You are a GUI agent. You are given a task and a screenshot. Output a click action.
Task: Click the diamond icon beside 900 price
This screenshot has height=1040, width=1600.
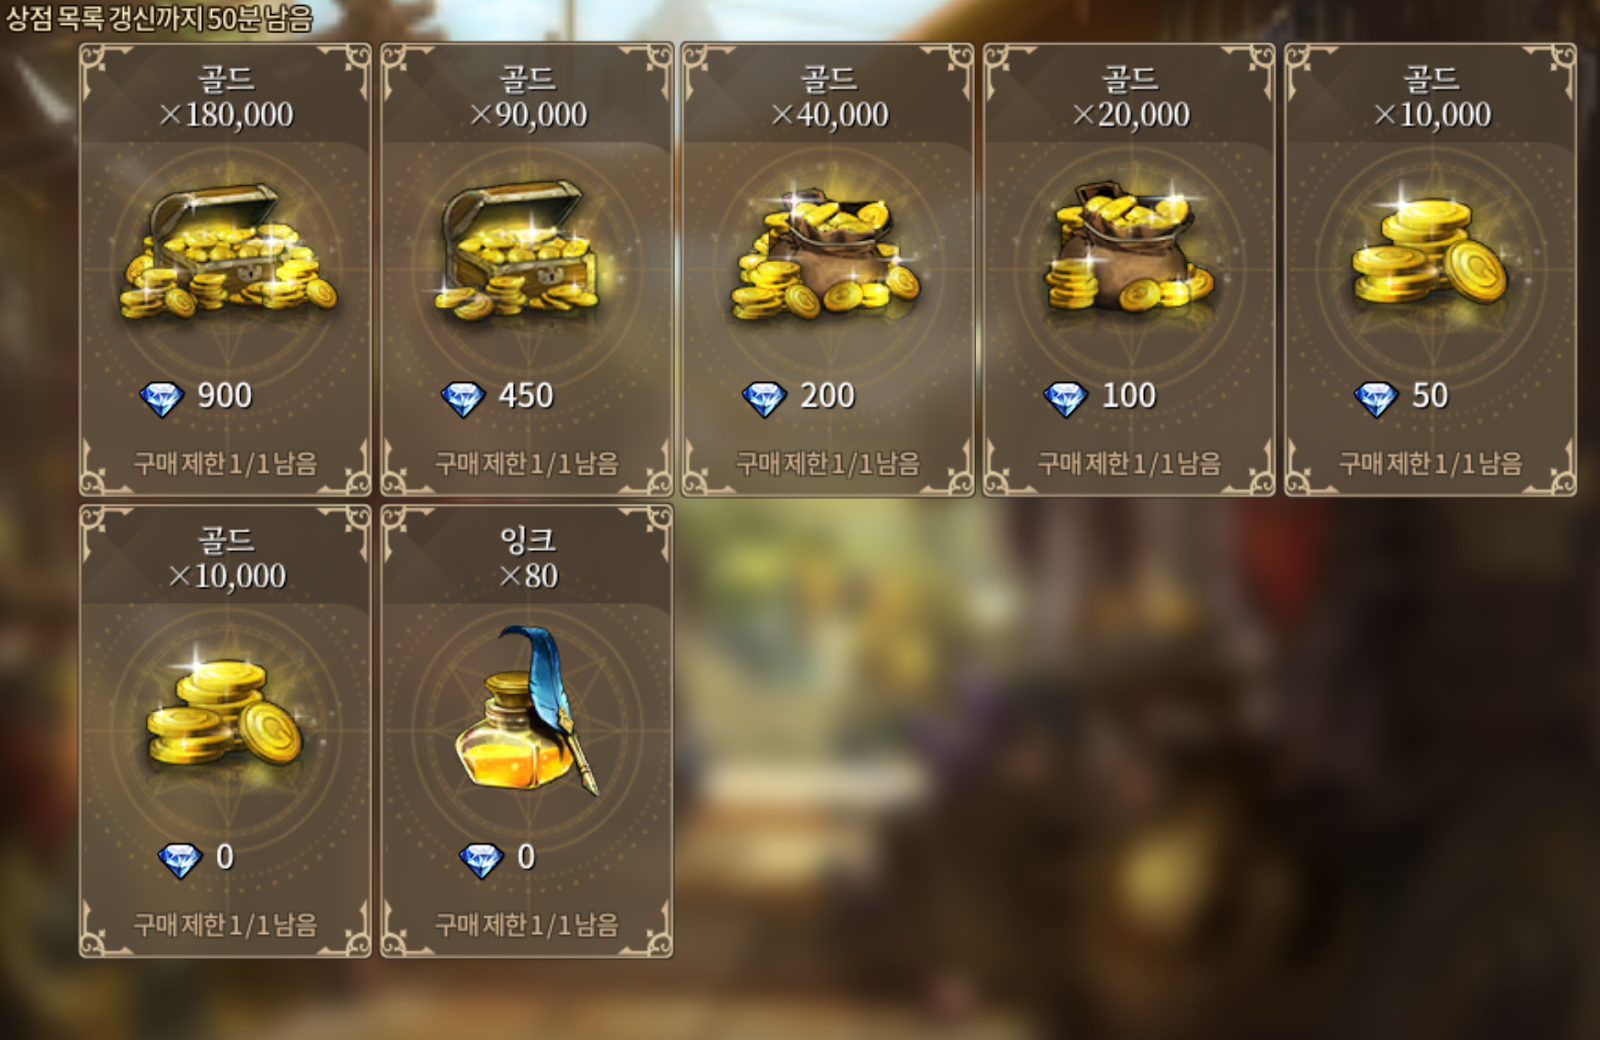tap(162, 399)
